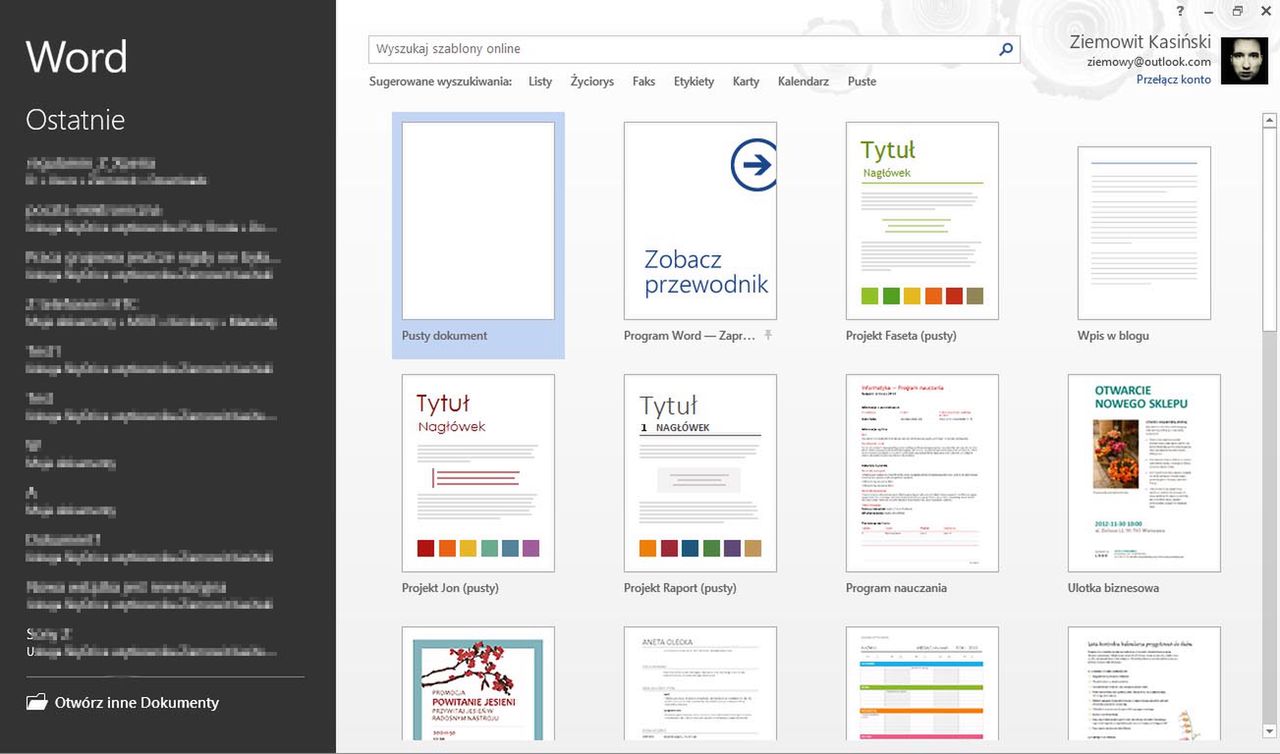
Task: Select the Pusty dokument template
Action: 478,234
